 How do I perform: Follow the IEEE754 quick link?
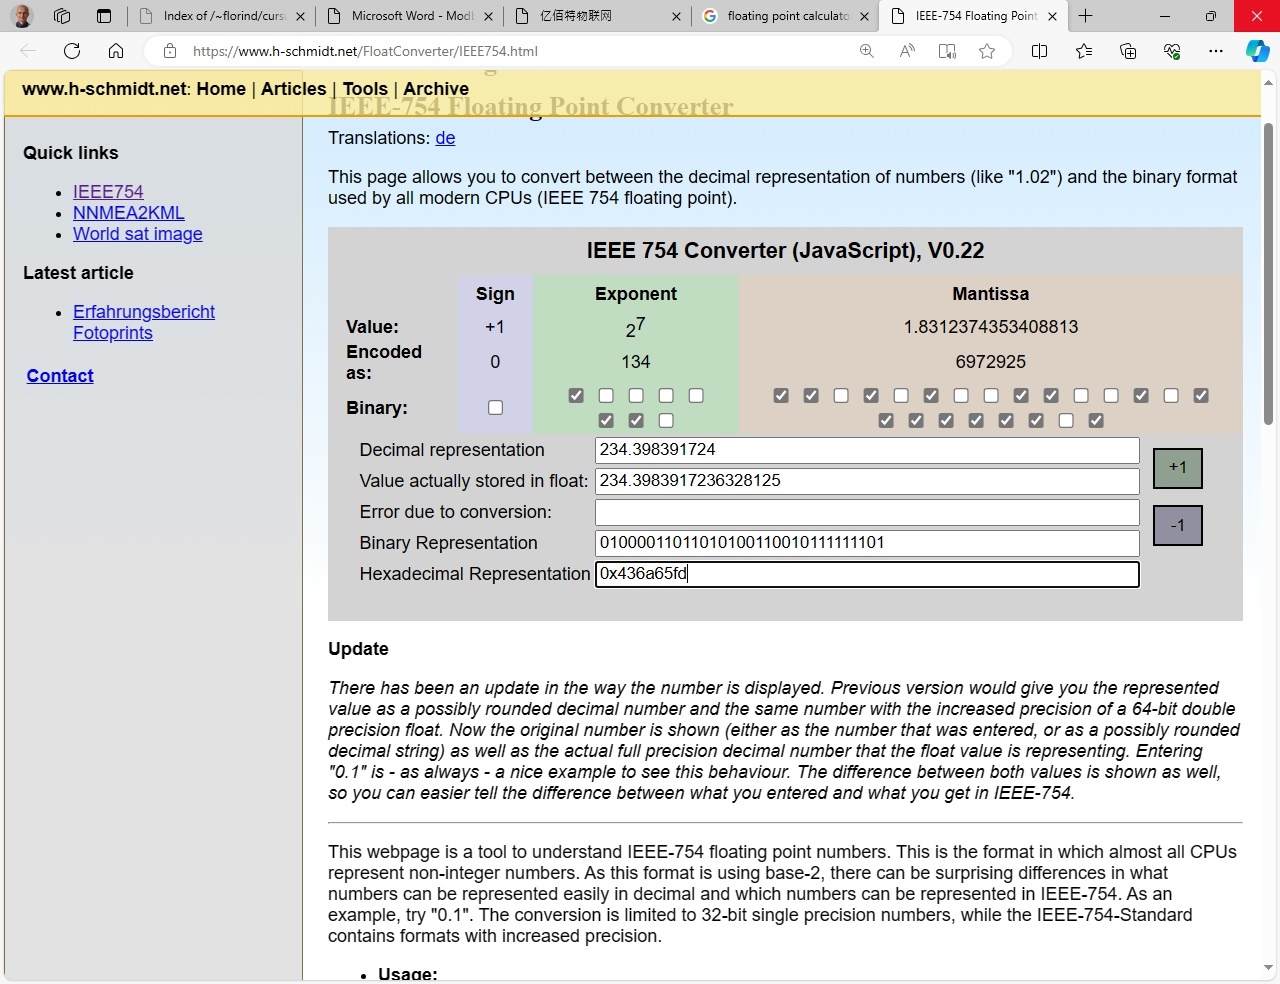point(108,192)
